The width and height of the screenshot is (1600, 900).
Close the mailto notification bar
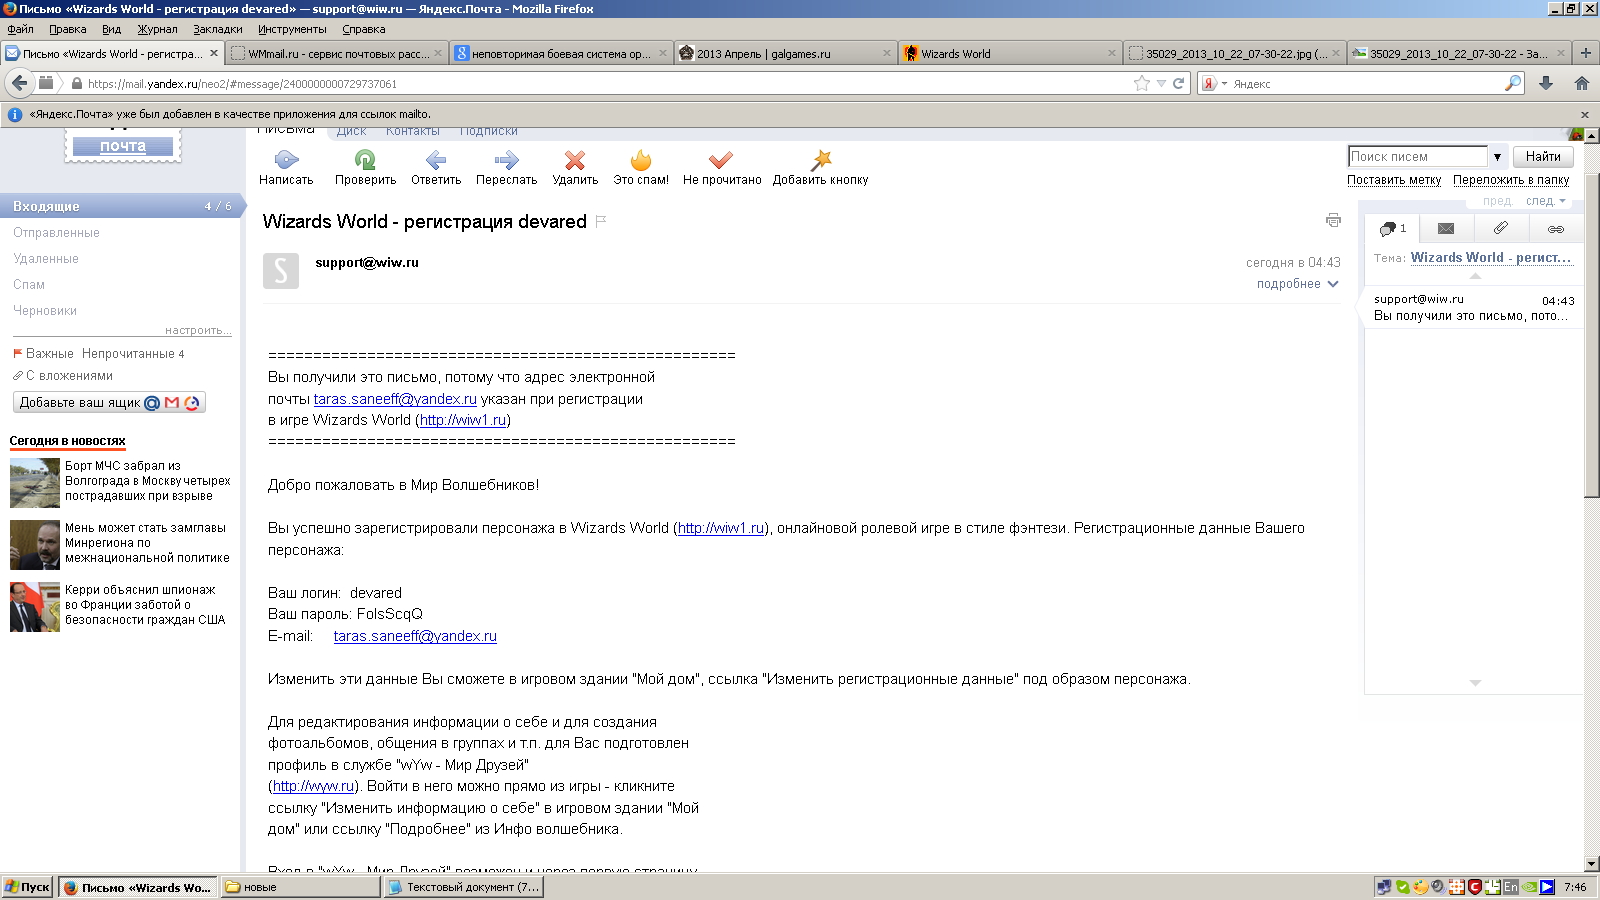point(1585,115)
